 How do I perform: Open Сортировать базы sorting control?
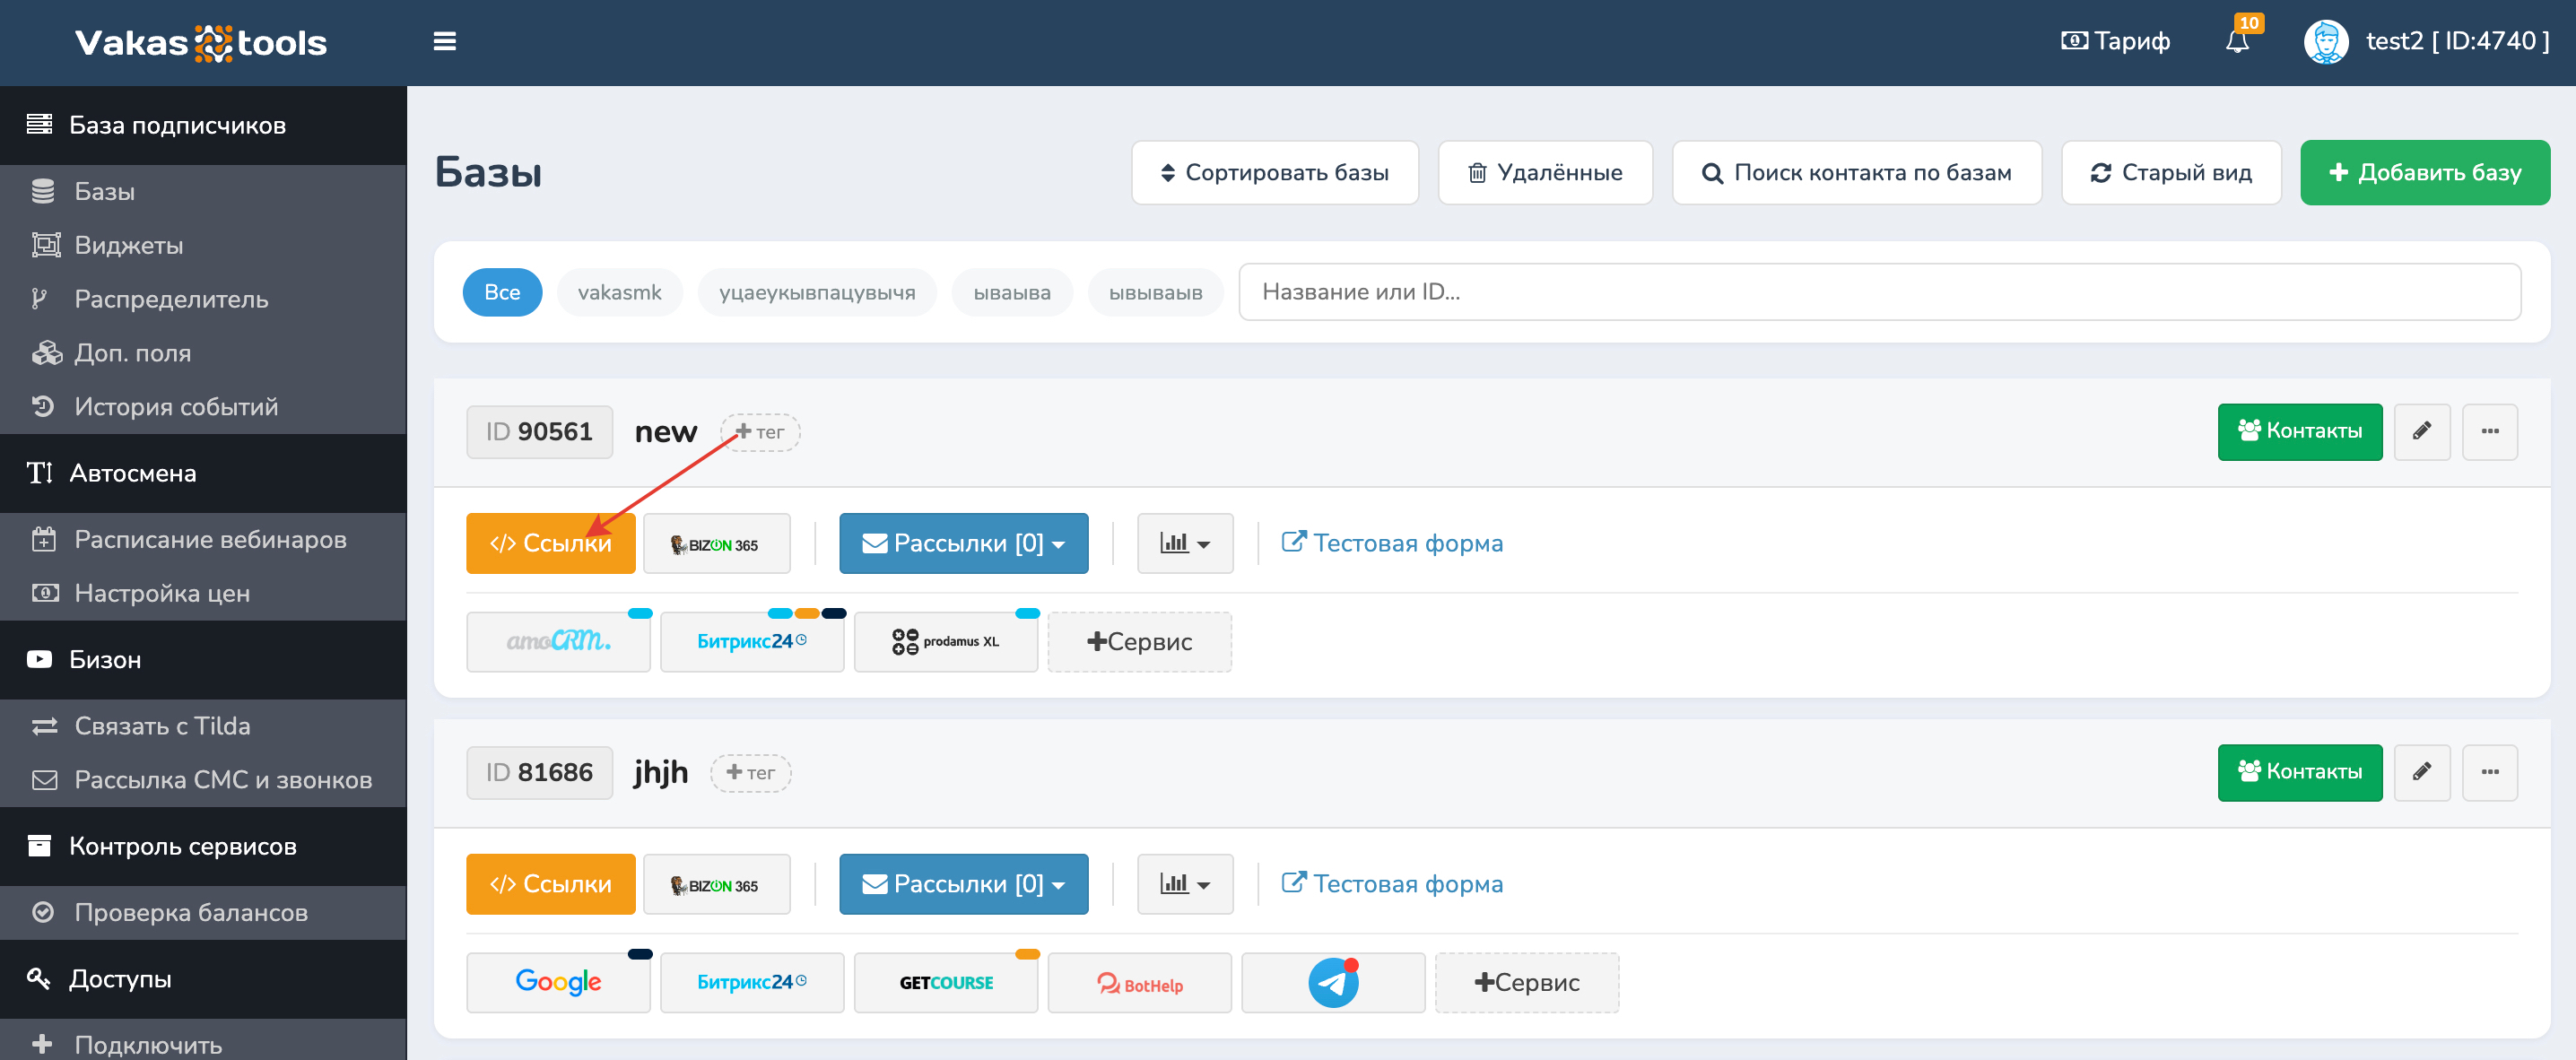tap(1274, 173)
